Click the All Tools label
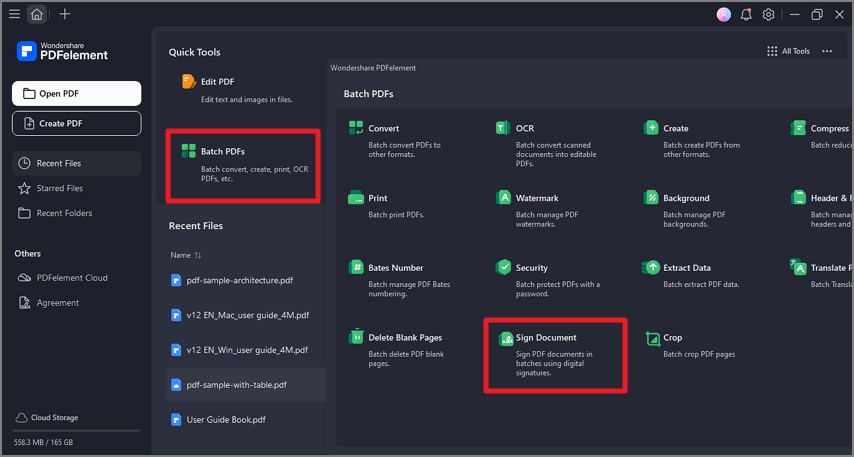The image size is (854, 457). point(796,51)
